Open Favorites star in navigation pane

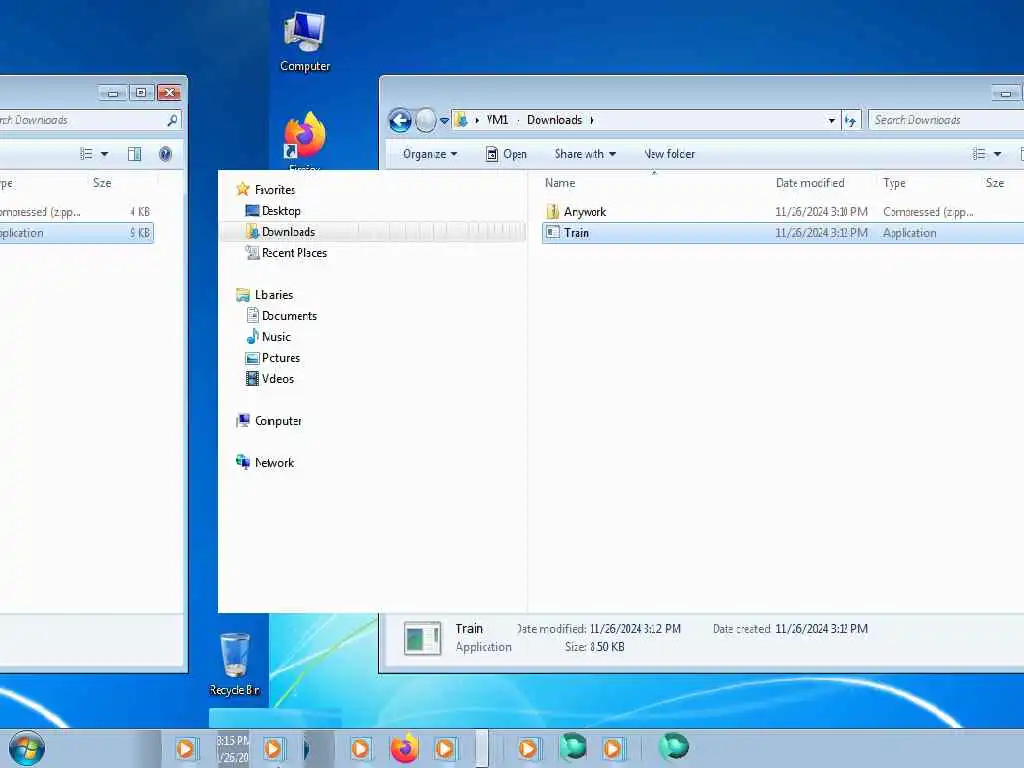tap(243, 189)
